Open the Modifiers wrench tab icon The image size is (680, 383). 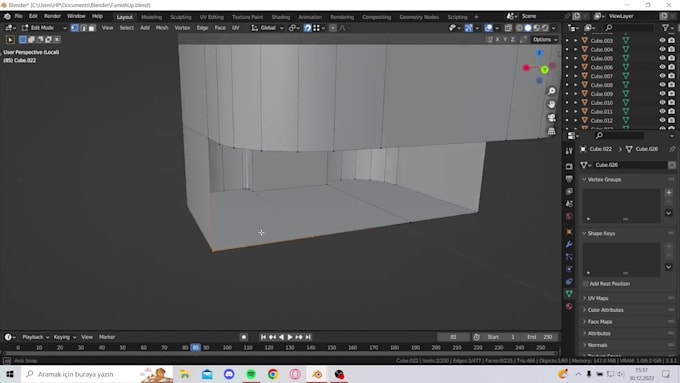(x=569, y=244)
